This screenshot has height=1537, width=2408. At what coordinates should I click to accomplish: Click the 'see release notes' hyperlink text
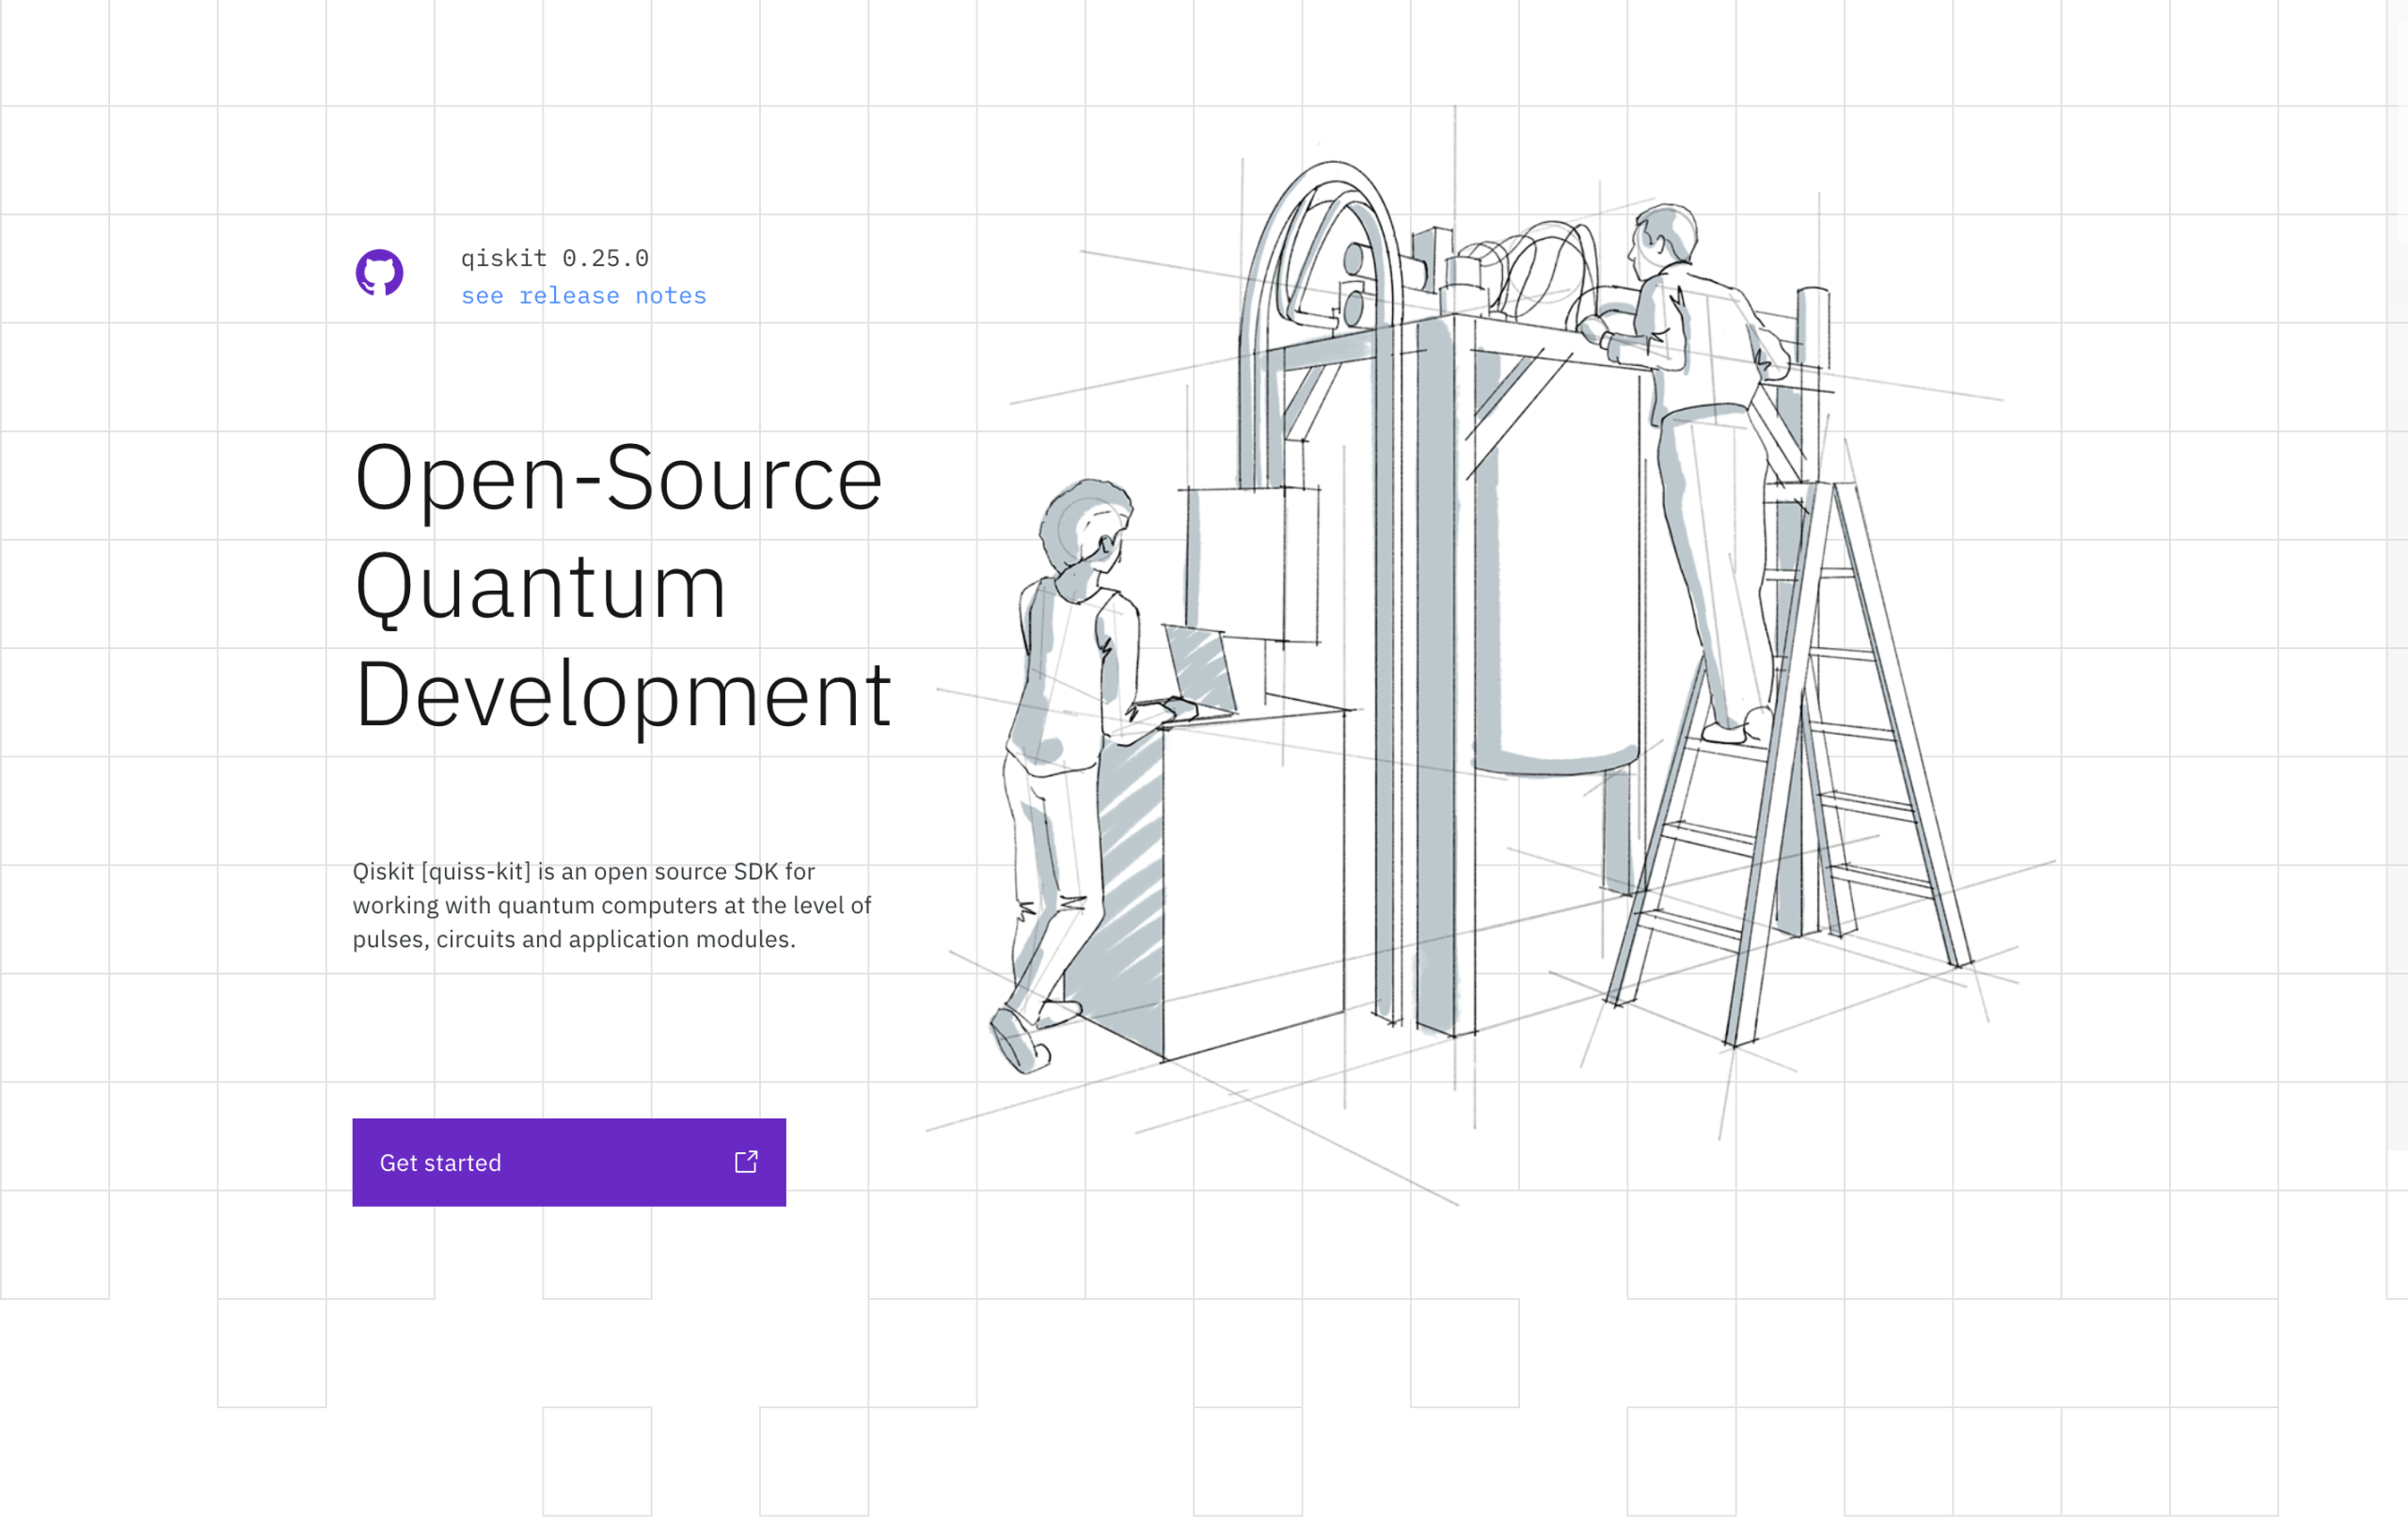(583, 295)
